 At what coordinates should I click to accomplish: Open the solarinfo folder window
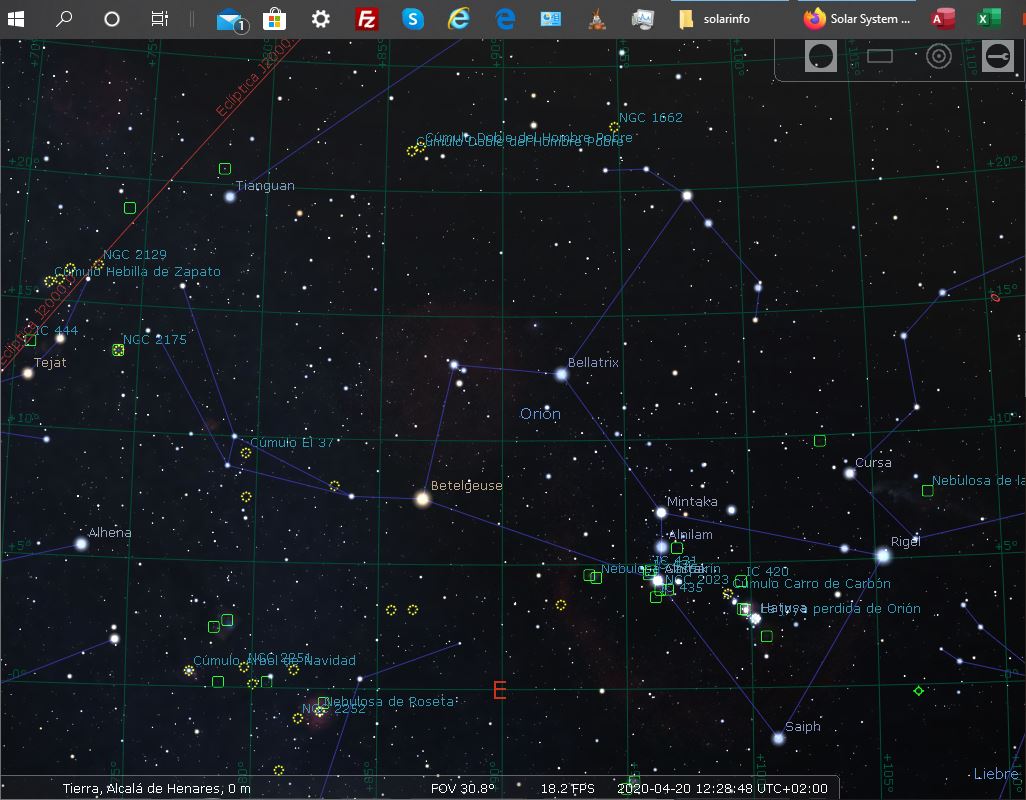pyautogui.click(x=714, y=19)
